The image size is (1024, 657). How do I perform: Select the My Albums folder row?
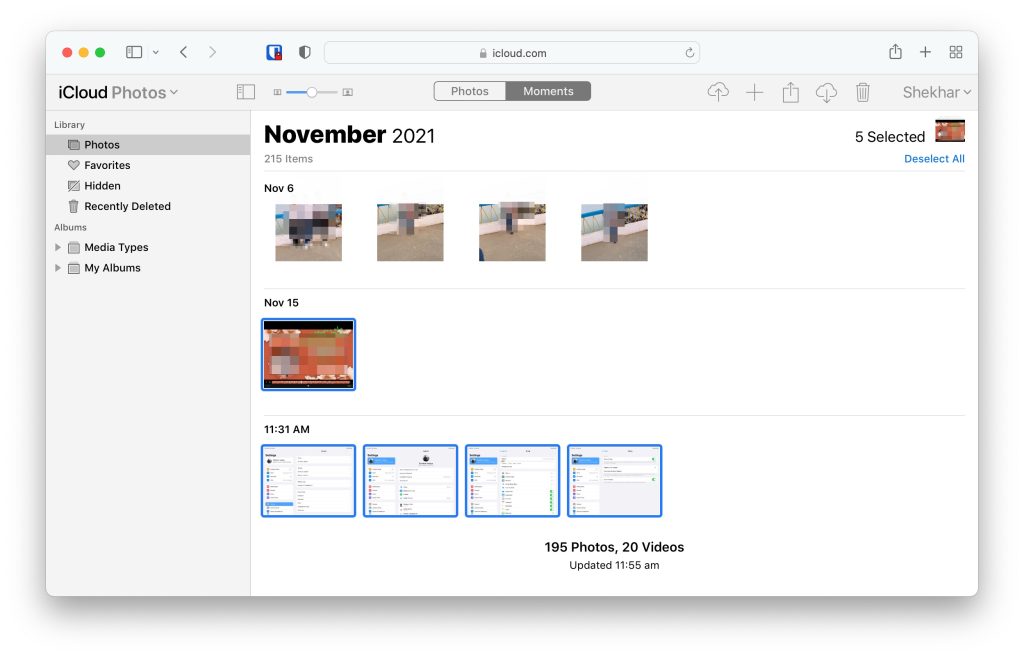coord(148,268)
